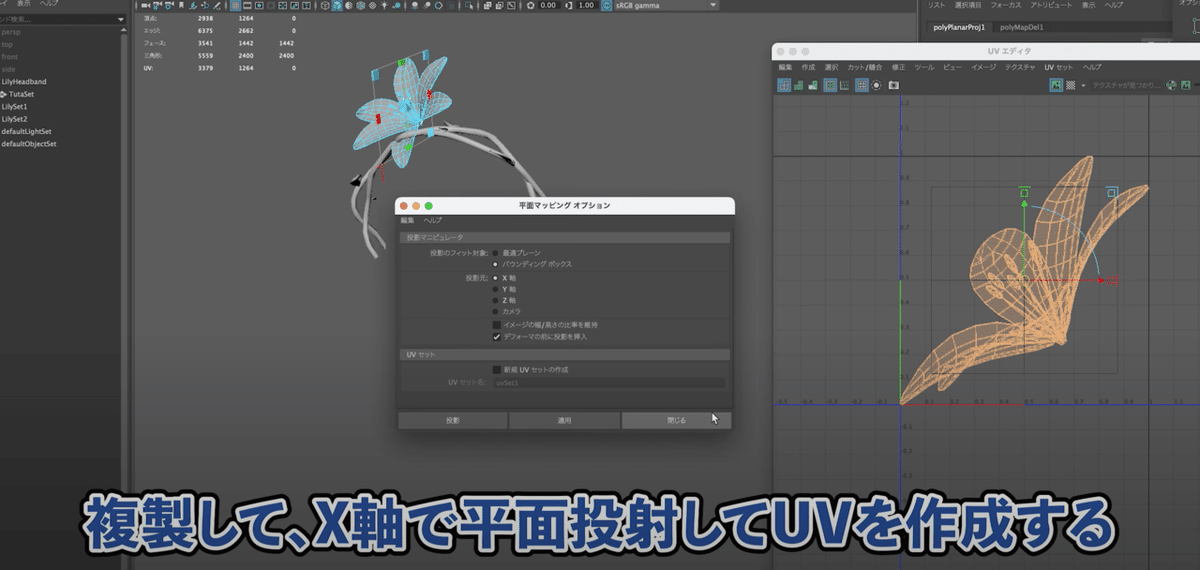
Task: Click the 適用 button
Action: pos(564,420)
